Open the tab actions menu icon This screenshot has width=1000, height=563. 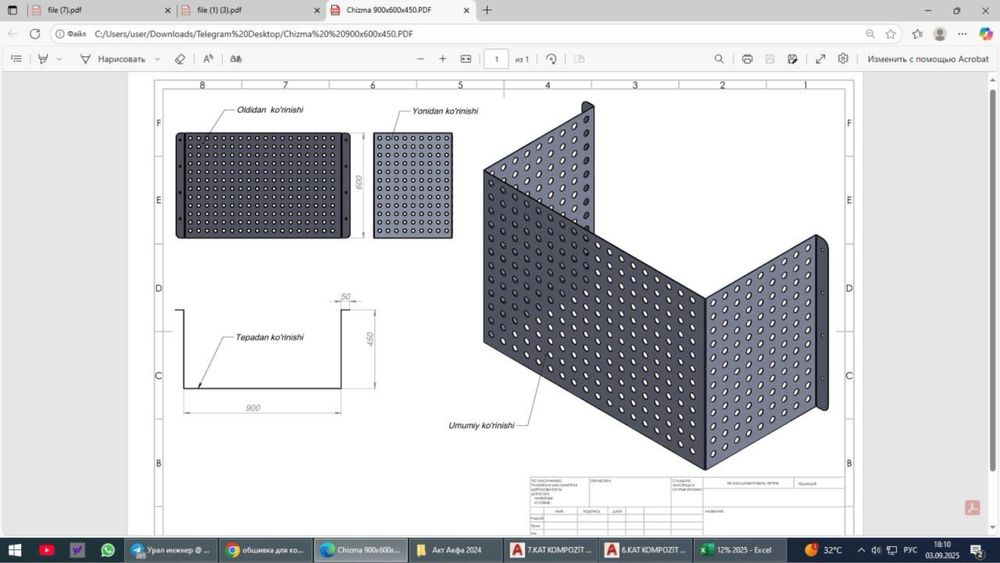tap(12, 10)
